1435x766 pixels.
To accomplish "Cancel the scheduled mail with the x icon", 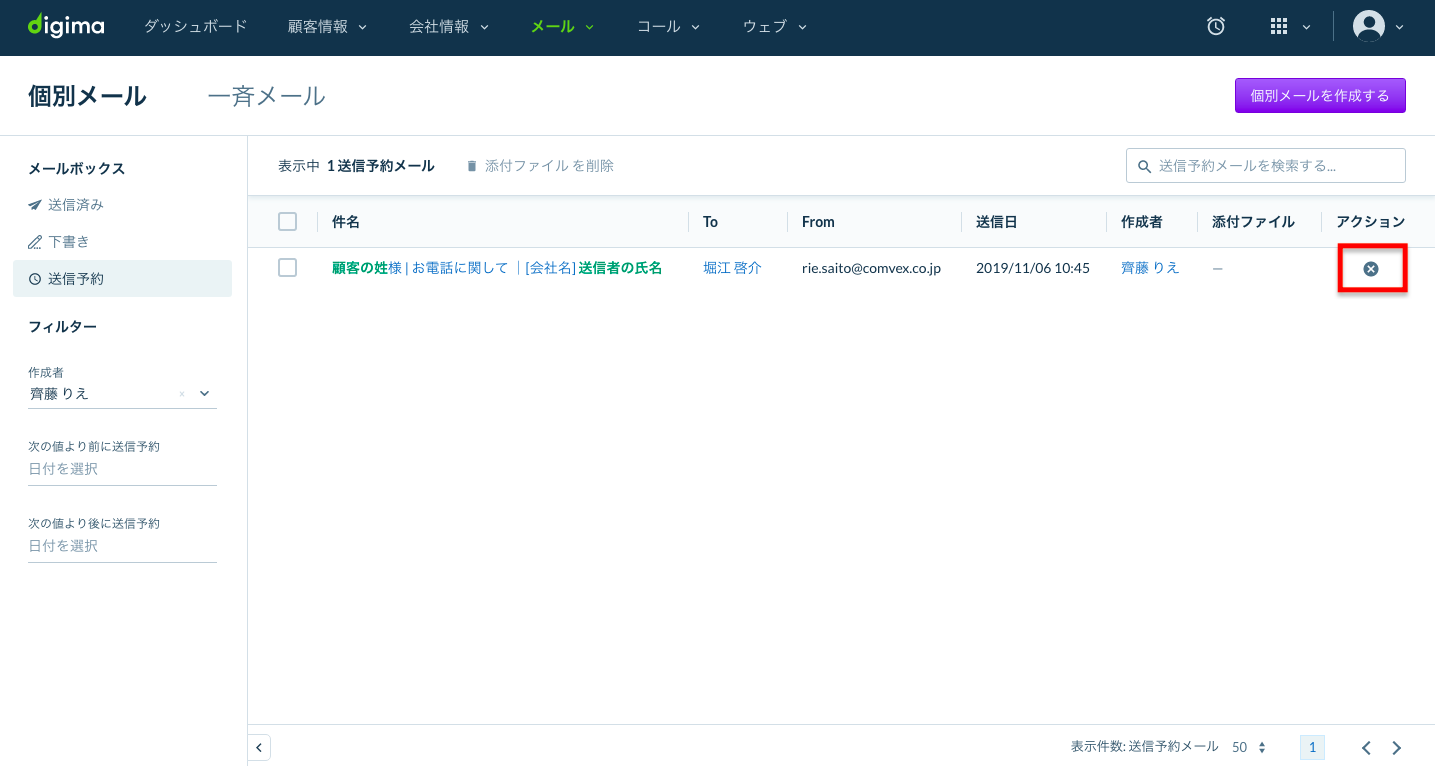I will tap(1371, 268).
